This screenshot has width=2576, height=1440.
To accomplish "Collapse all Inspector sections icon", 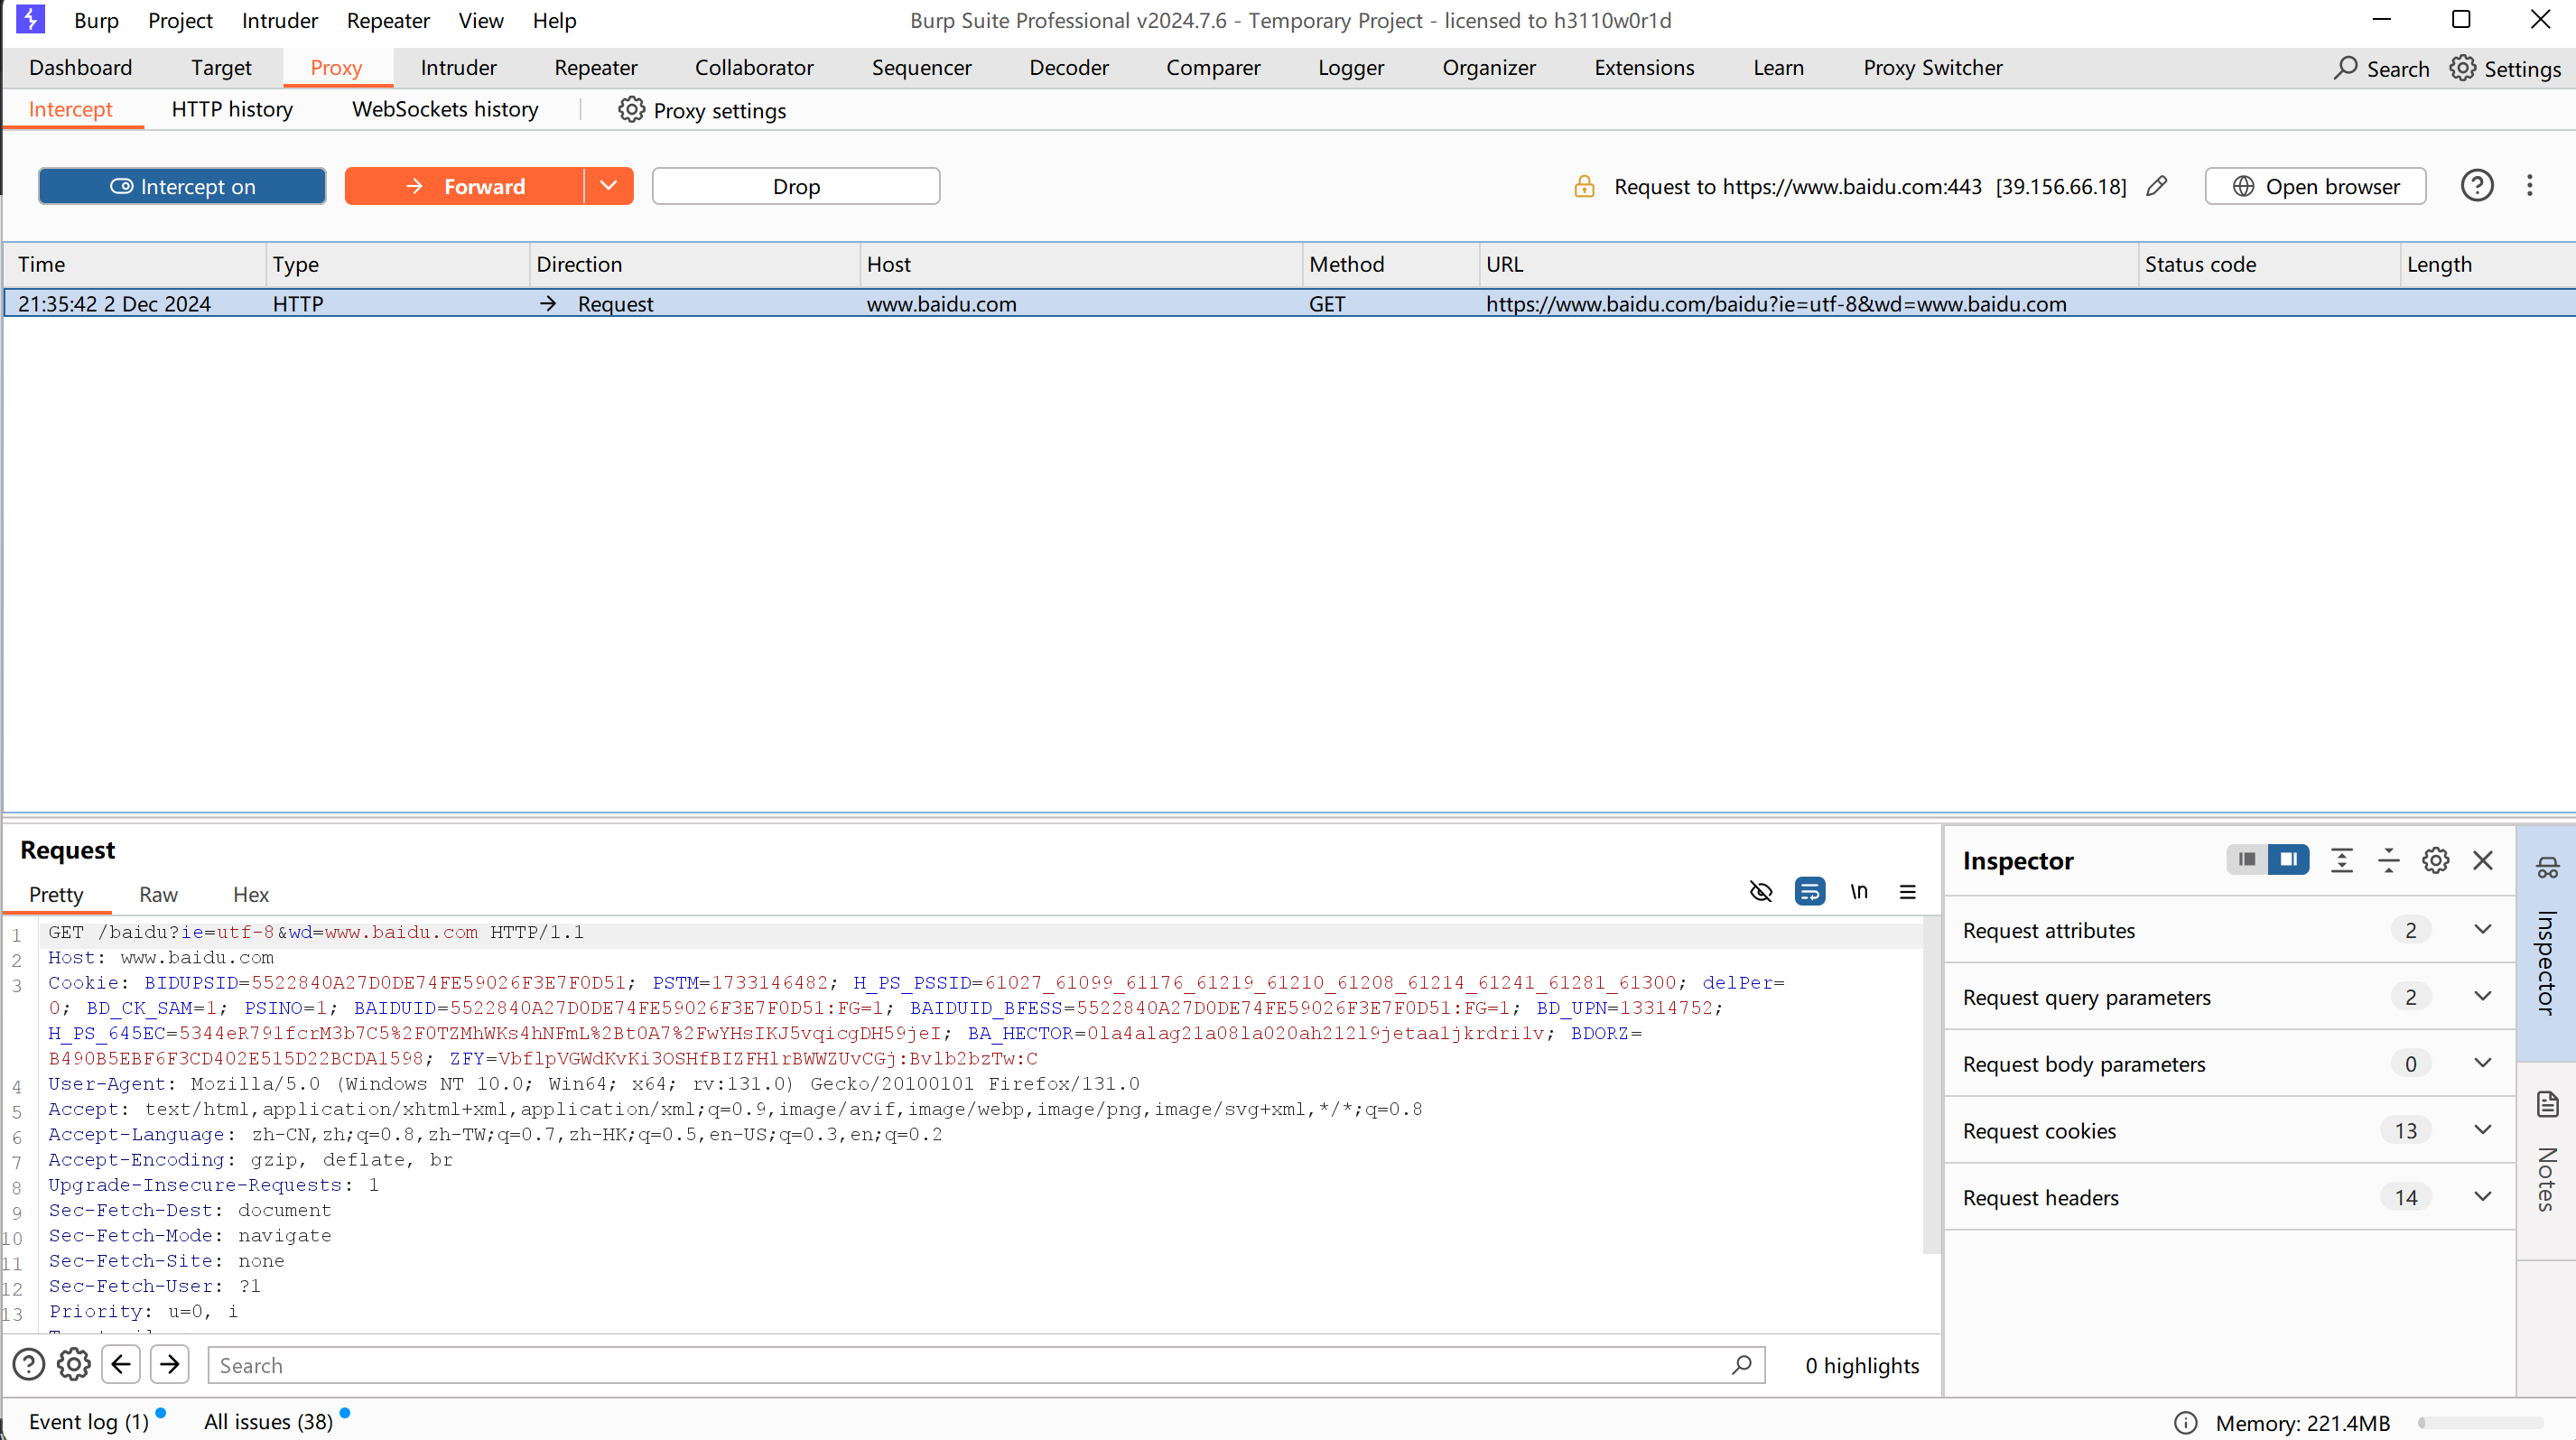I will pos(2388,860).
